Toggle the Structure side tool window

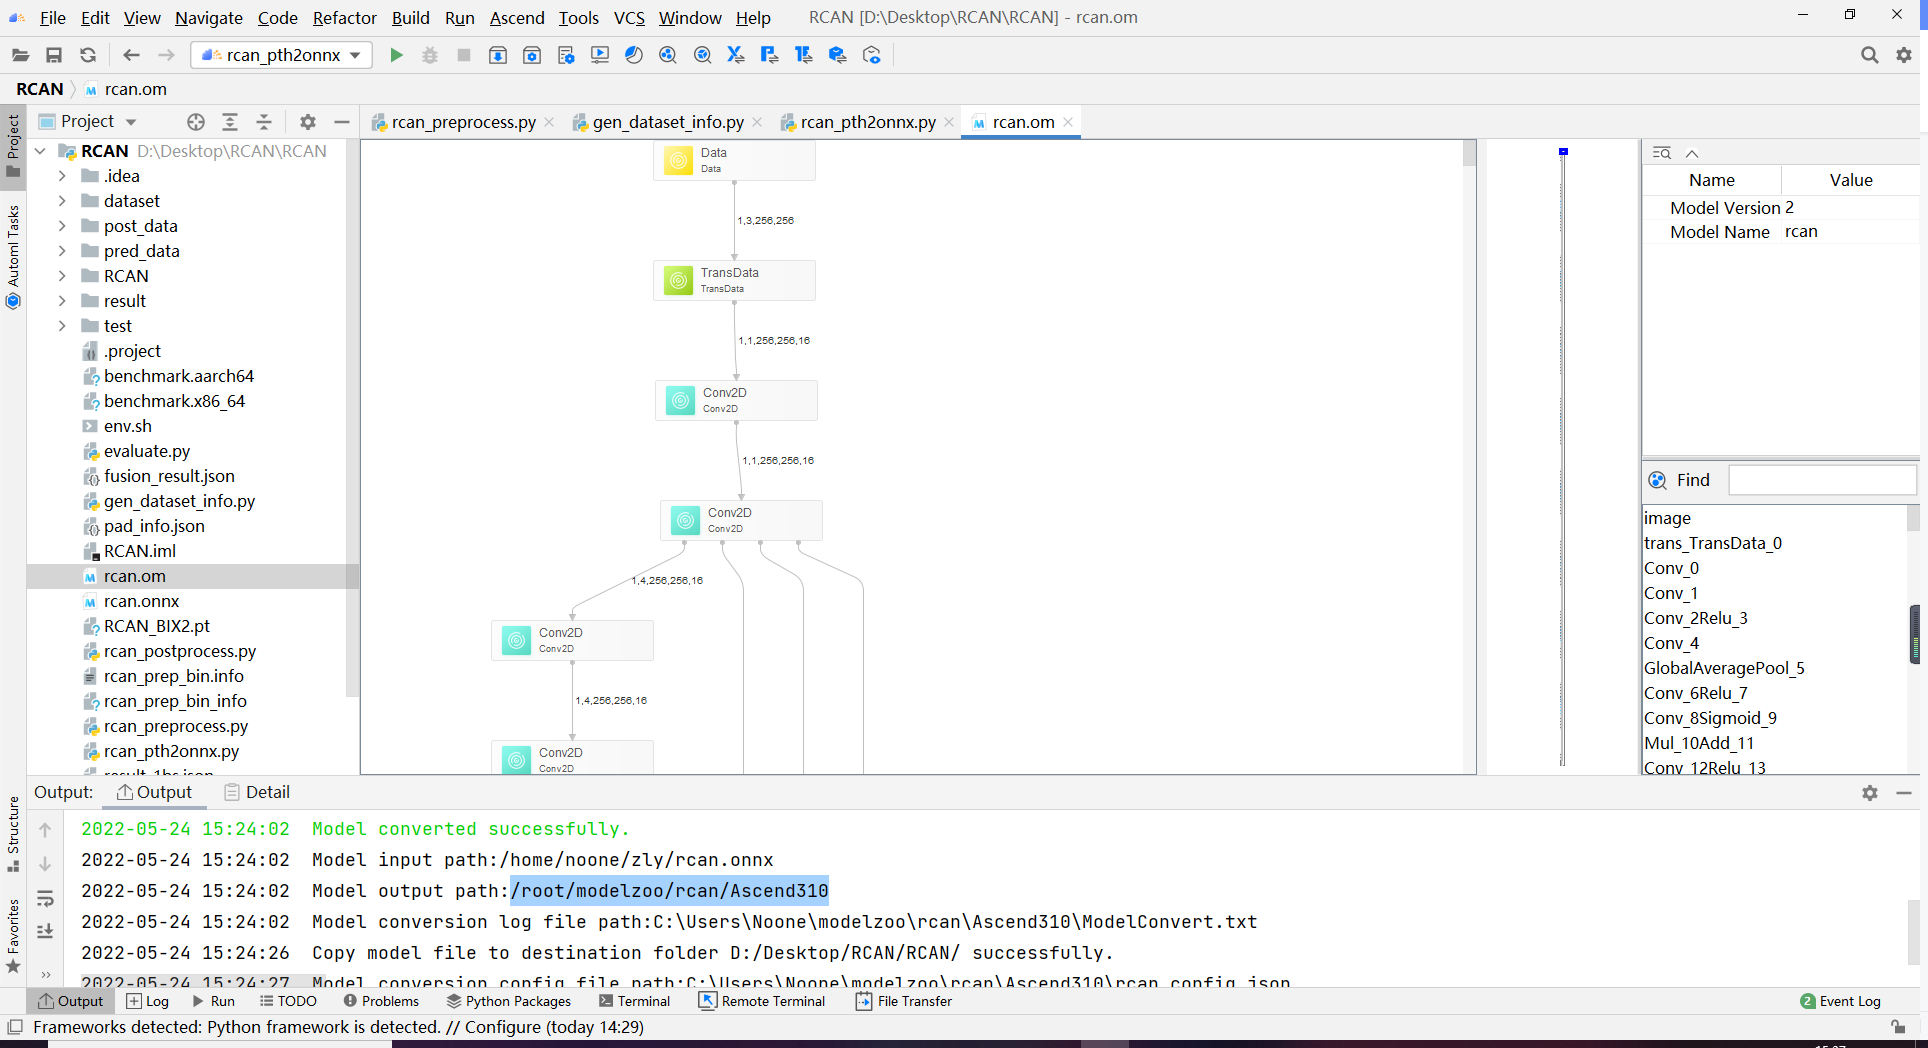click(13, 833)
